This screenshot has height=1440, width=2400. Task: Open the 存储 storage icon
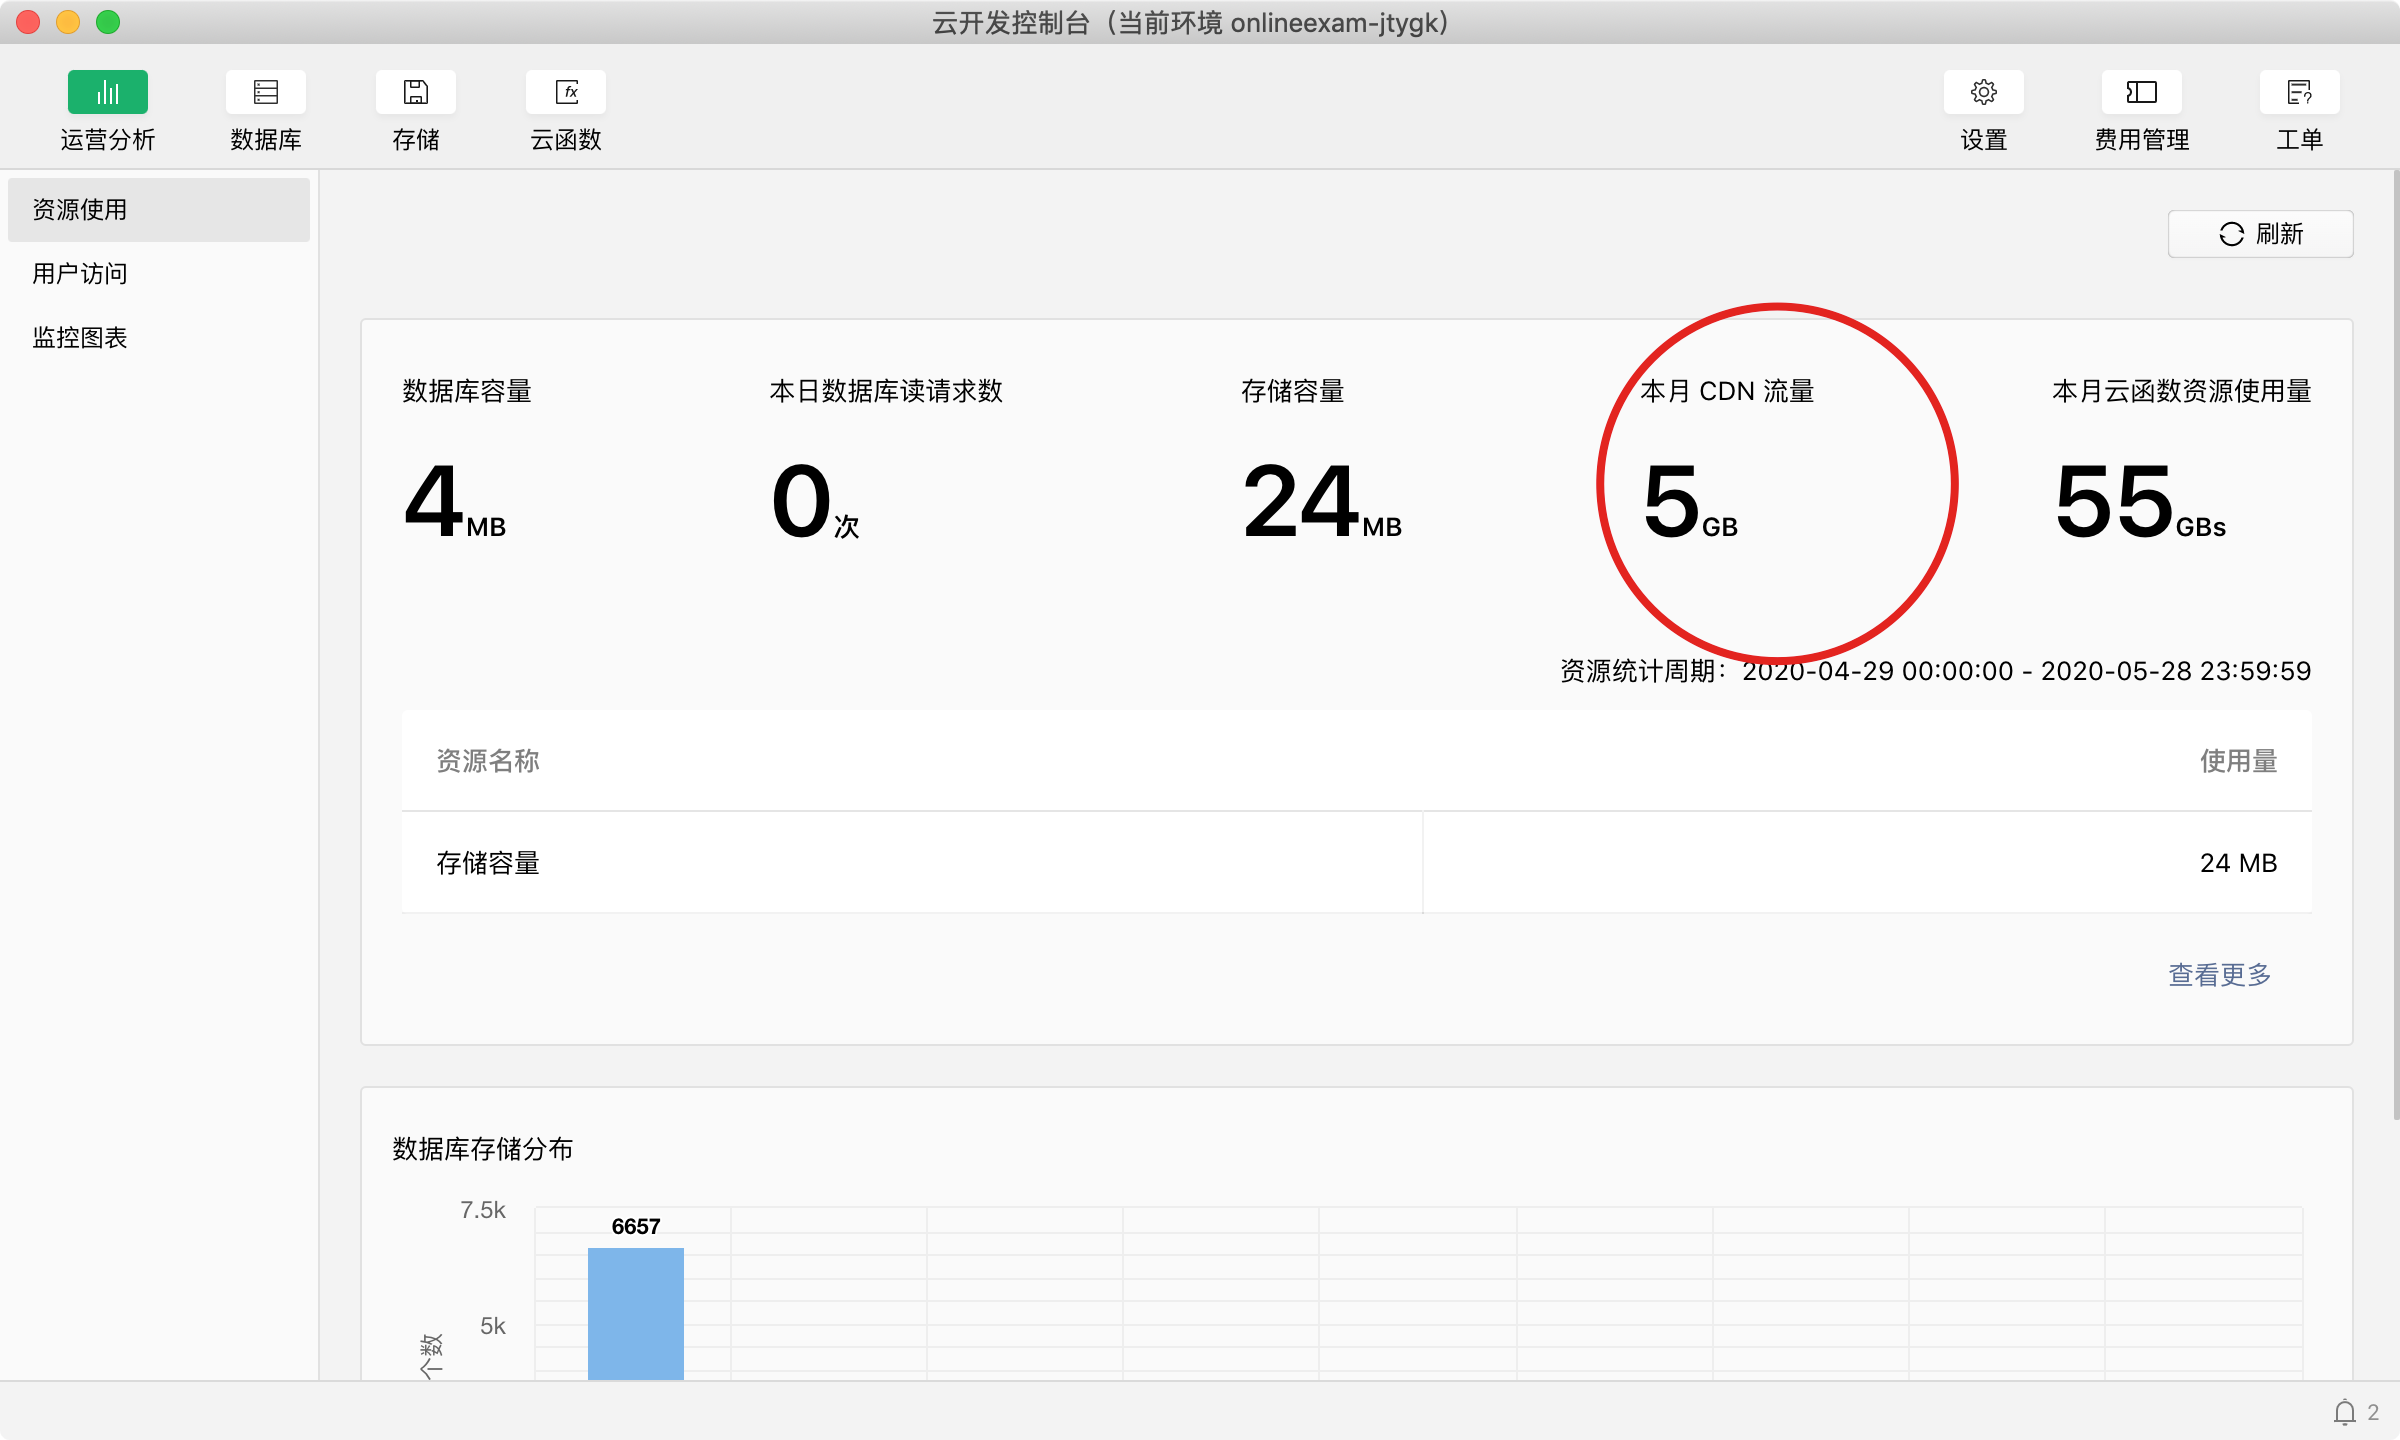point(415,93)
